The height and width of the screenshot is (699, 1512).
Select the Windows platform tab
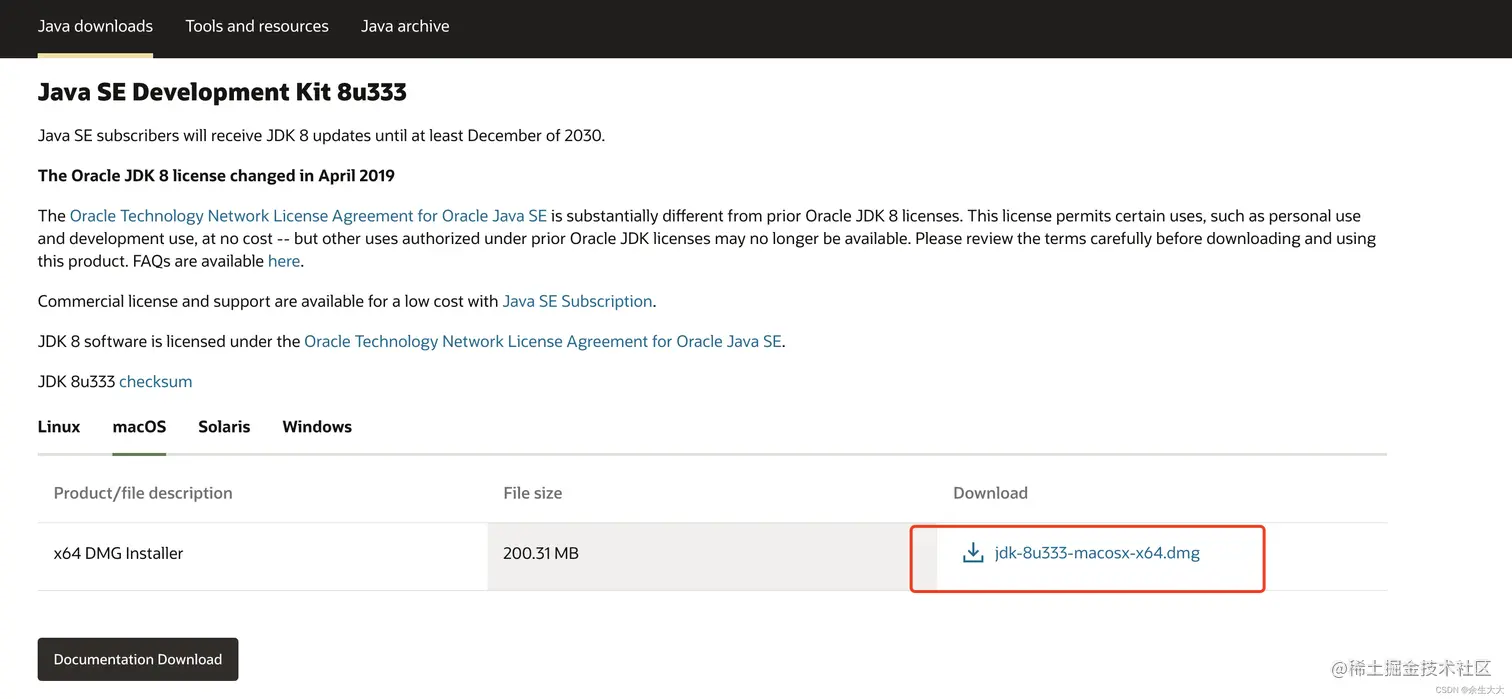[x=317, y=427]
